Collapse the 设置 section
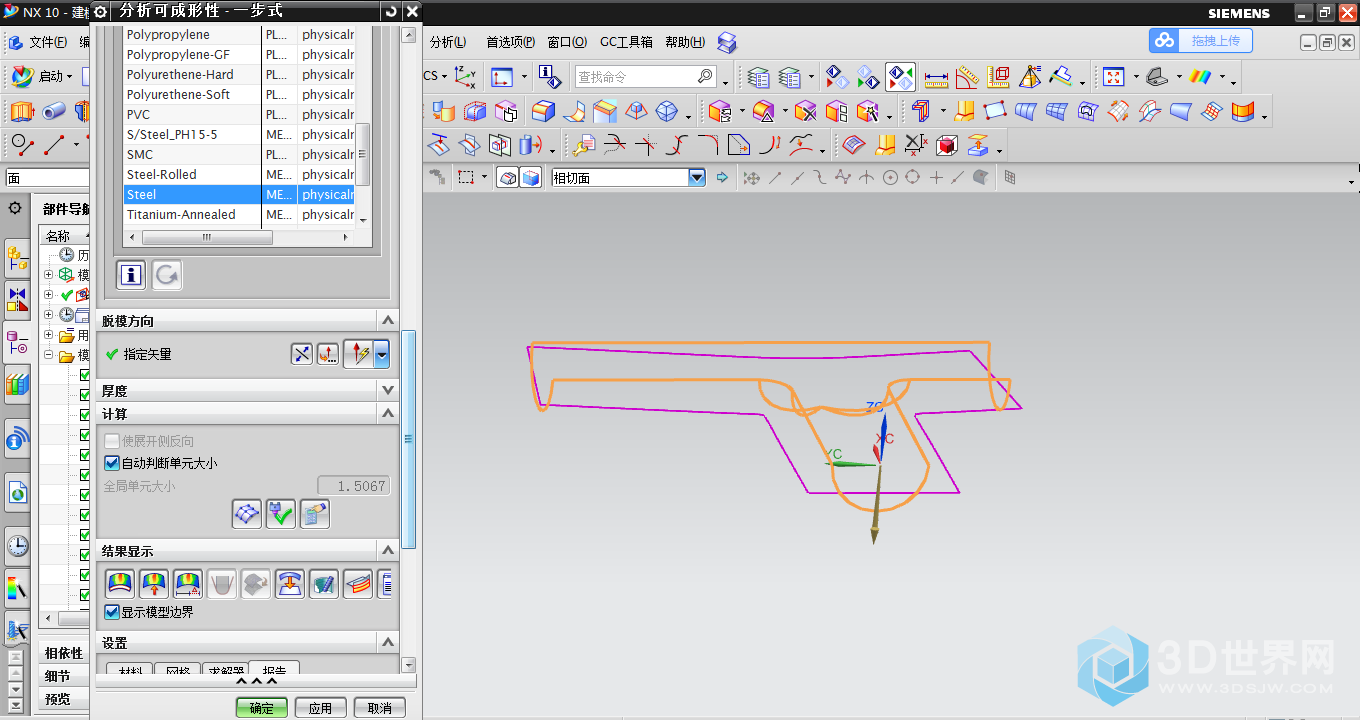 388,643
